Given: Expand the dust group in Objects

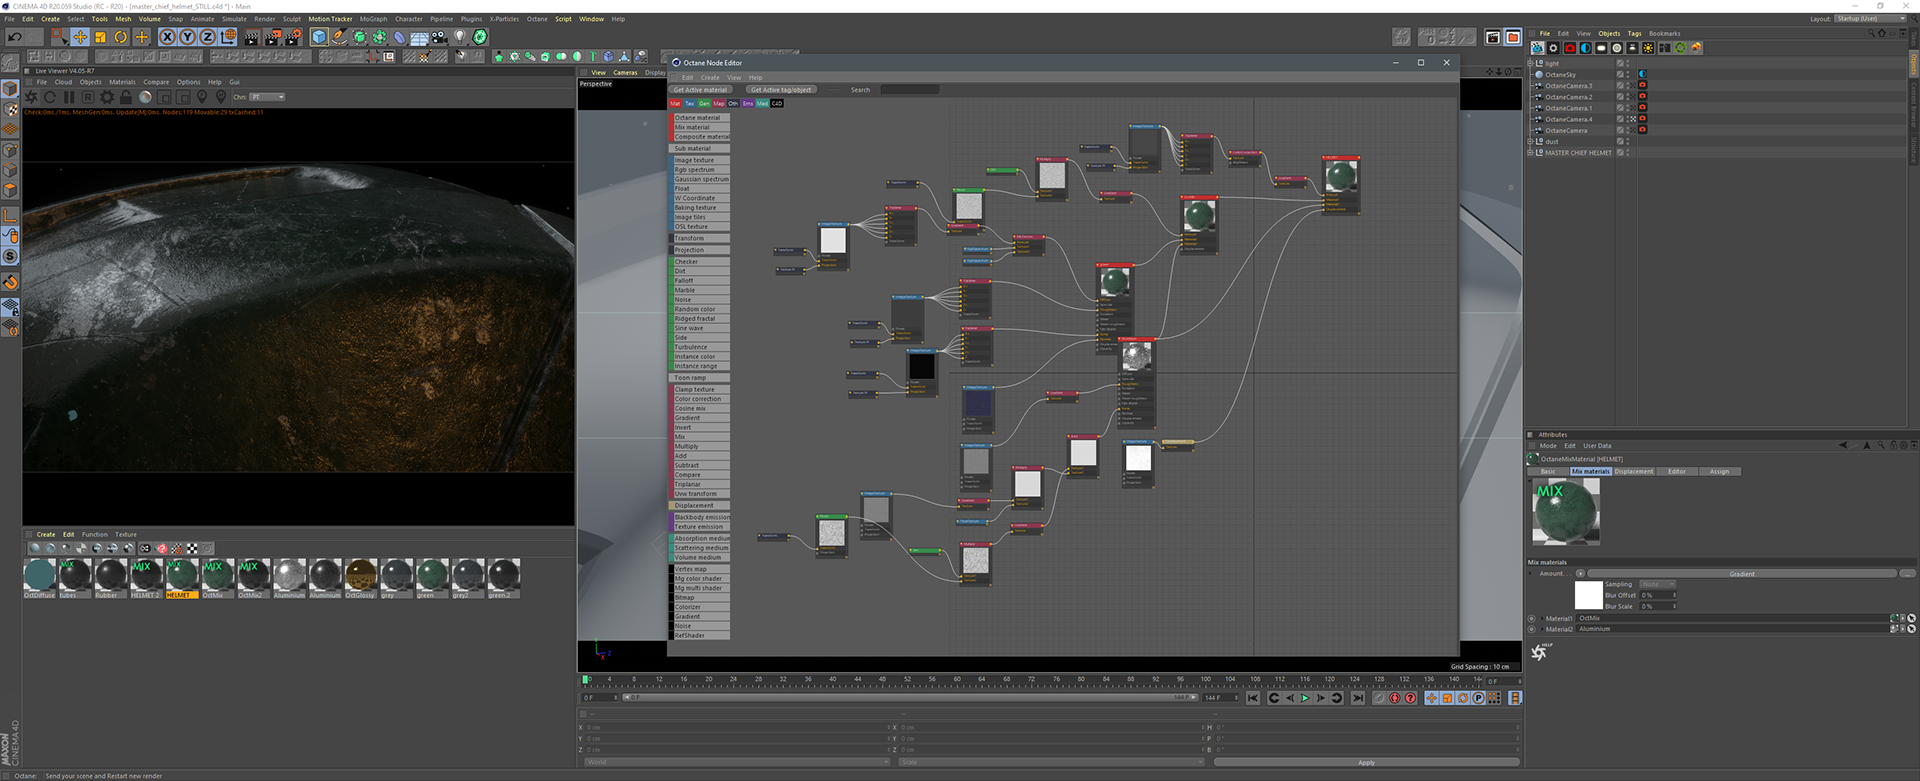Looking at the screenshot, I should pos(1530,141).
